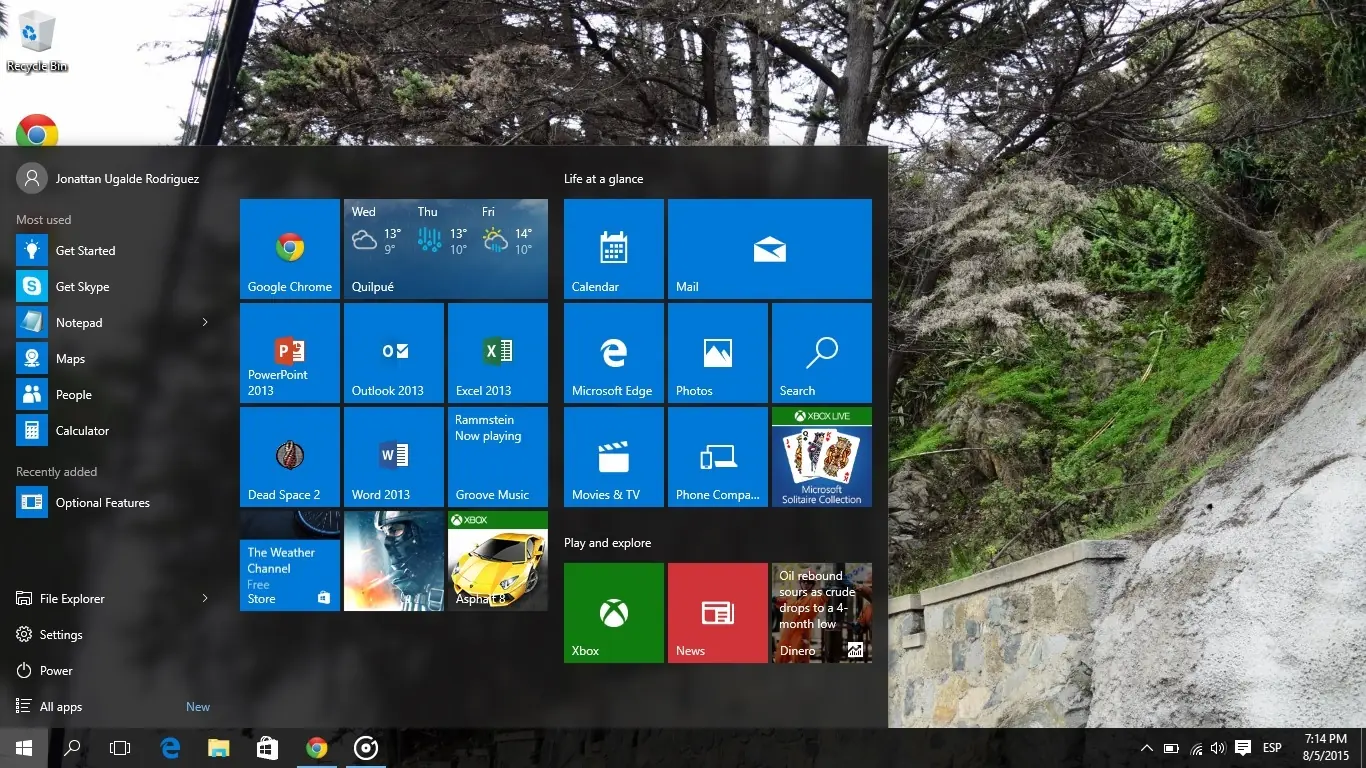Screen dimensions: 1366x768
Task: Open the Xbox tile
Action: 613,612
